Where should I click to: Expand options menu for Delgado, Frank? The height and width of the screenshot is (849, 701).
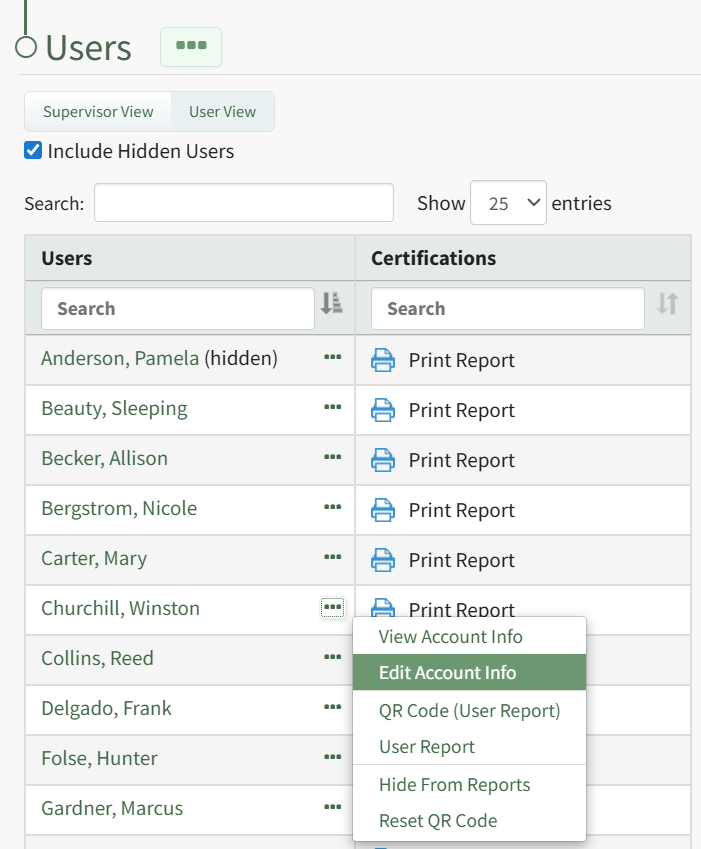coord(333,708)
